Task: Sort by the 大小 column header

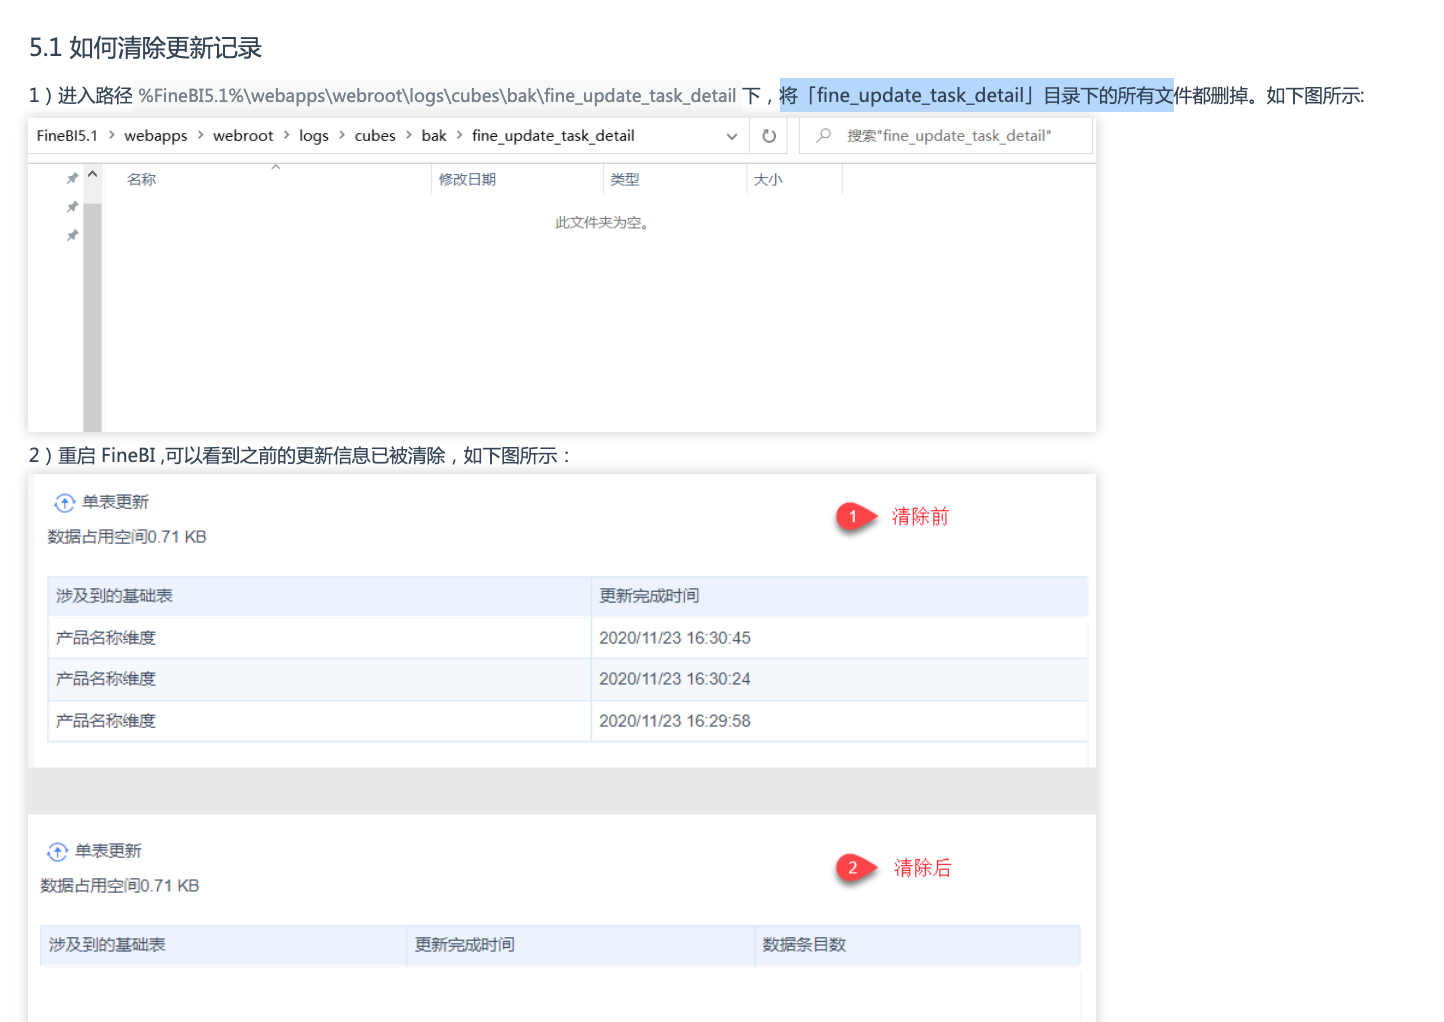Action: [x=768, y=179]
